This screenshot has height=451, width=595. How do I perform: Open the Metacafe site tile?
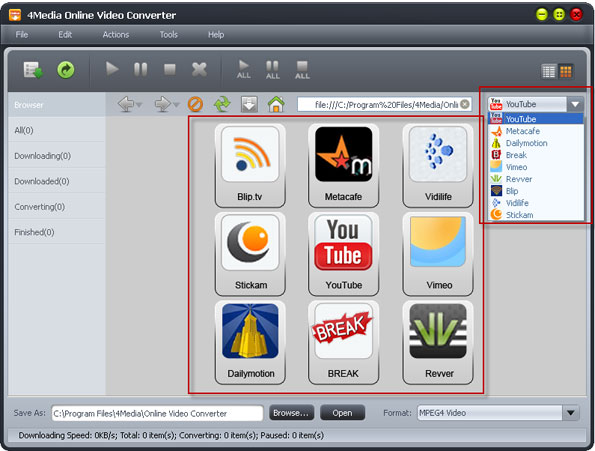[343, 165]
